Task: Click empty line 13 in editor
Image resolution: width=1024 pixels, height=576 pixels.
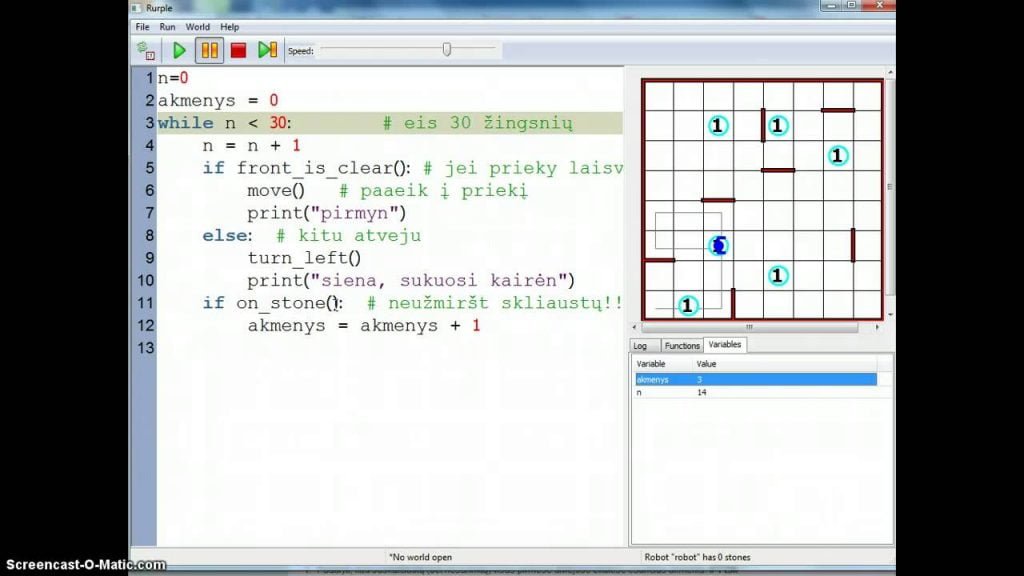Action: (x=390, y=348)
